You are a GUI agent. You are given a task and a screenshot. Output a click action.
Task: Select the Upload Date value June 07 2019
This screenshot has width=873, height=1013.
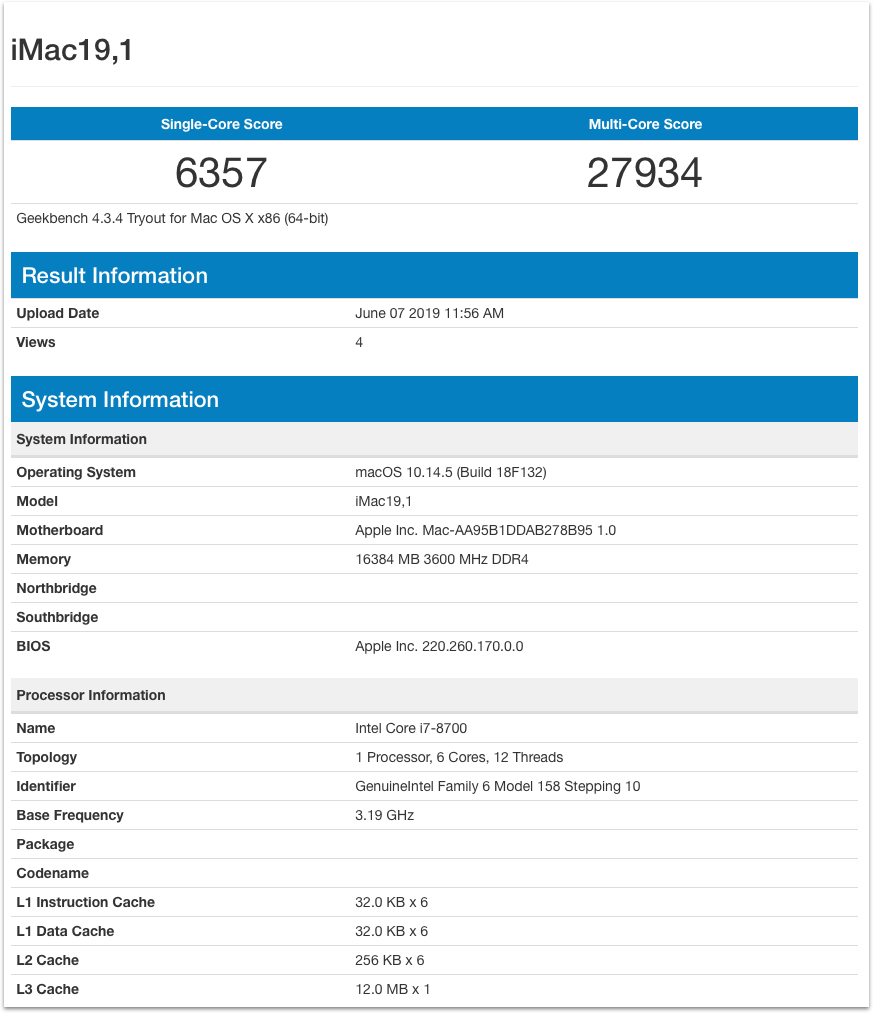[429, 313]
